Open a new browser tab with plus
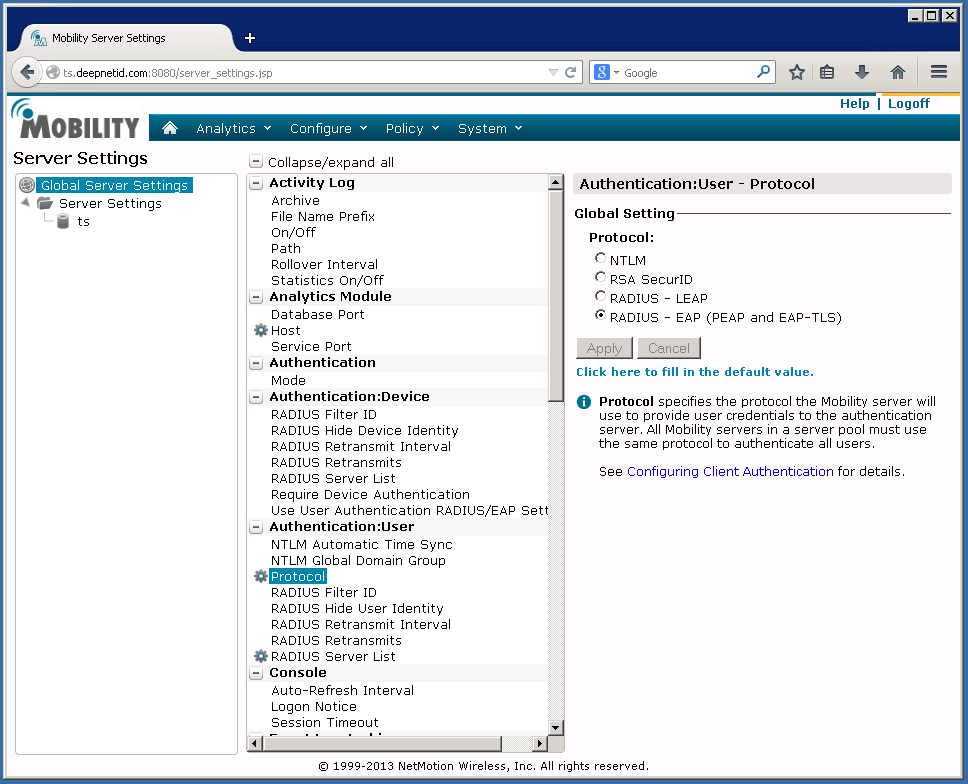The height and width of the screenshot is (784, 968). coord(250,38)
